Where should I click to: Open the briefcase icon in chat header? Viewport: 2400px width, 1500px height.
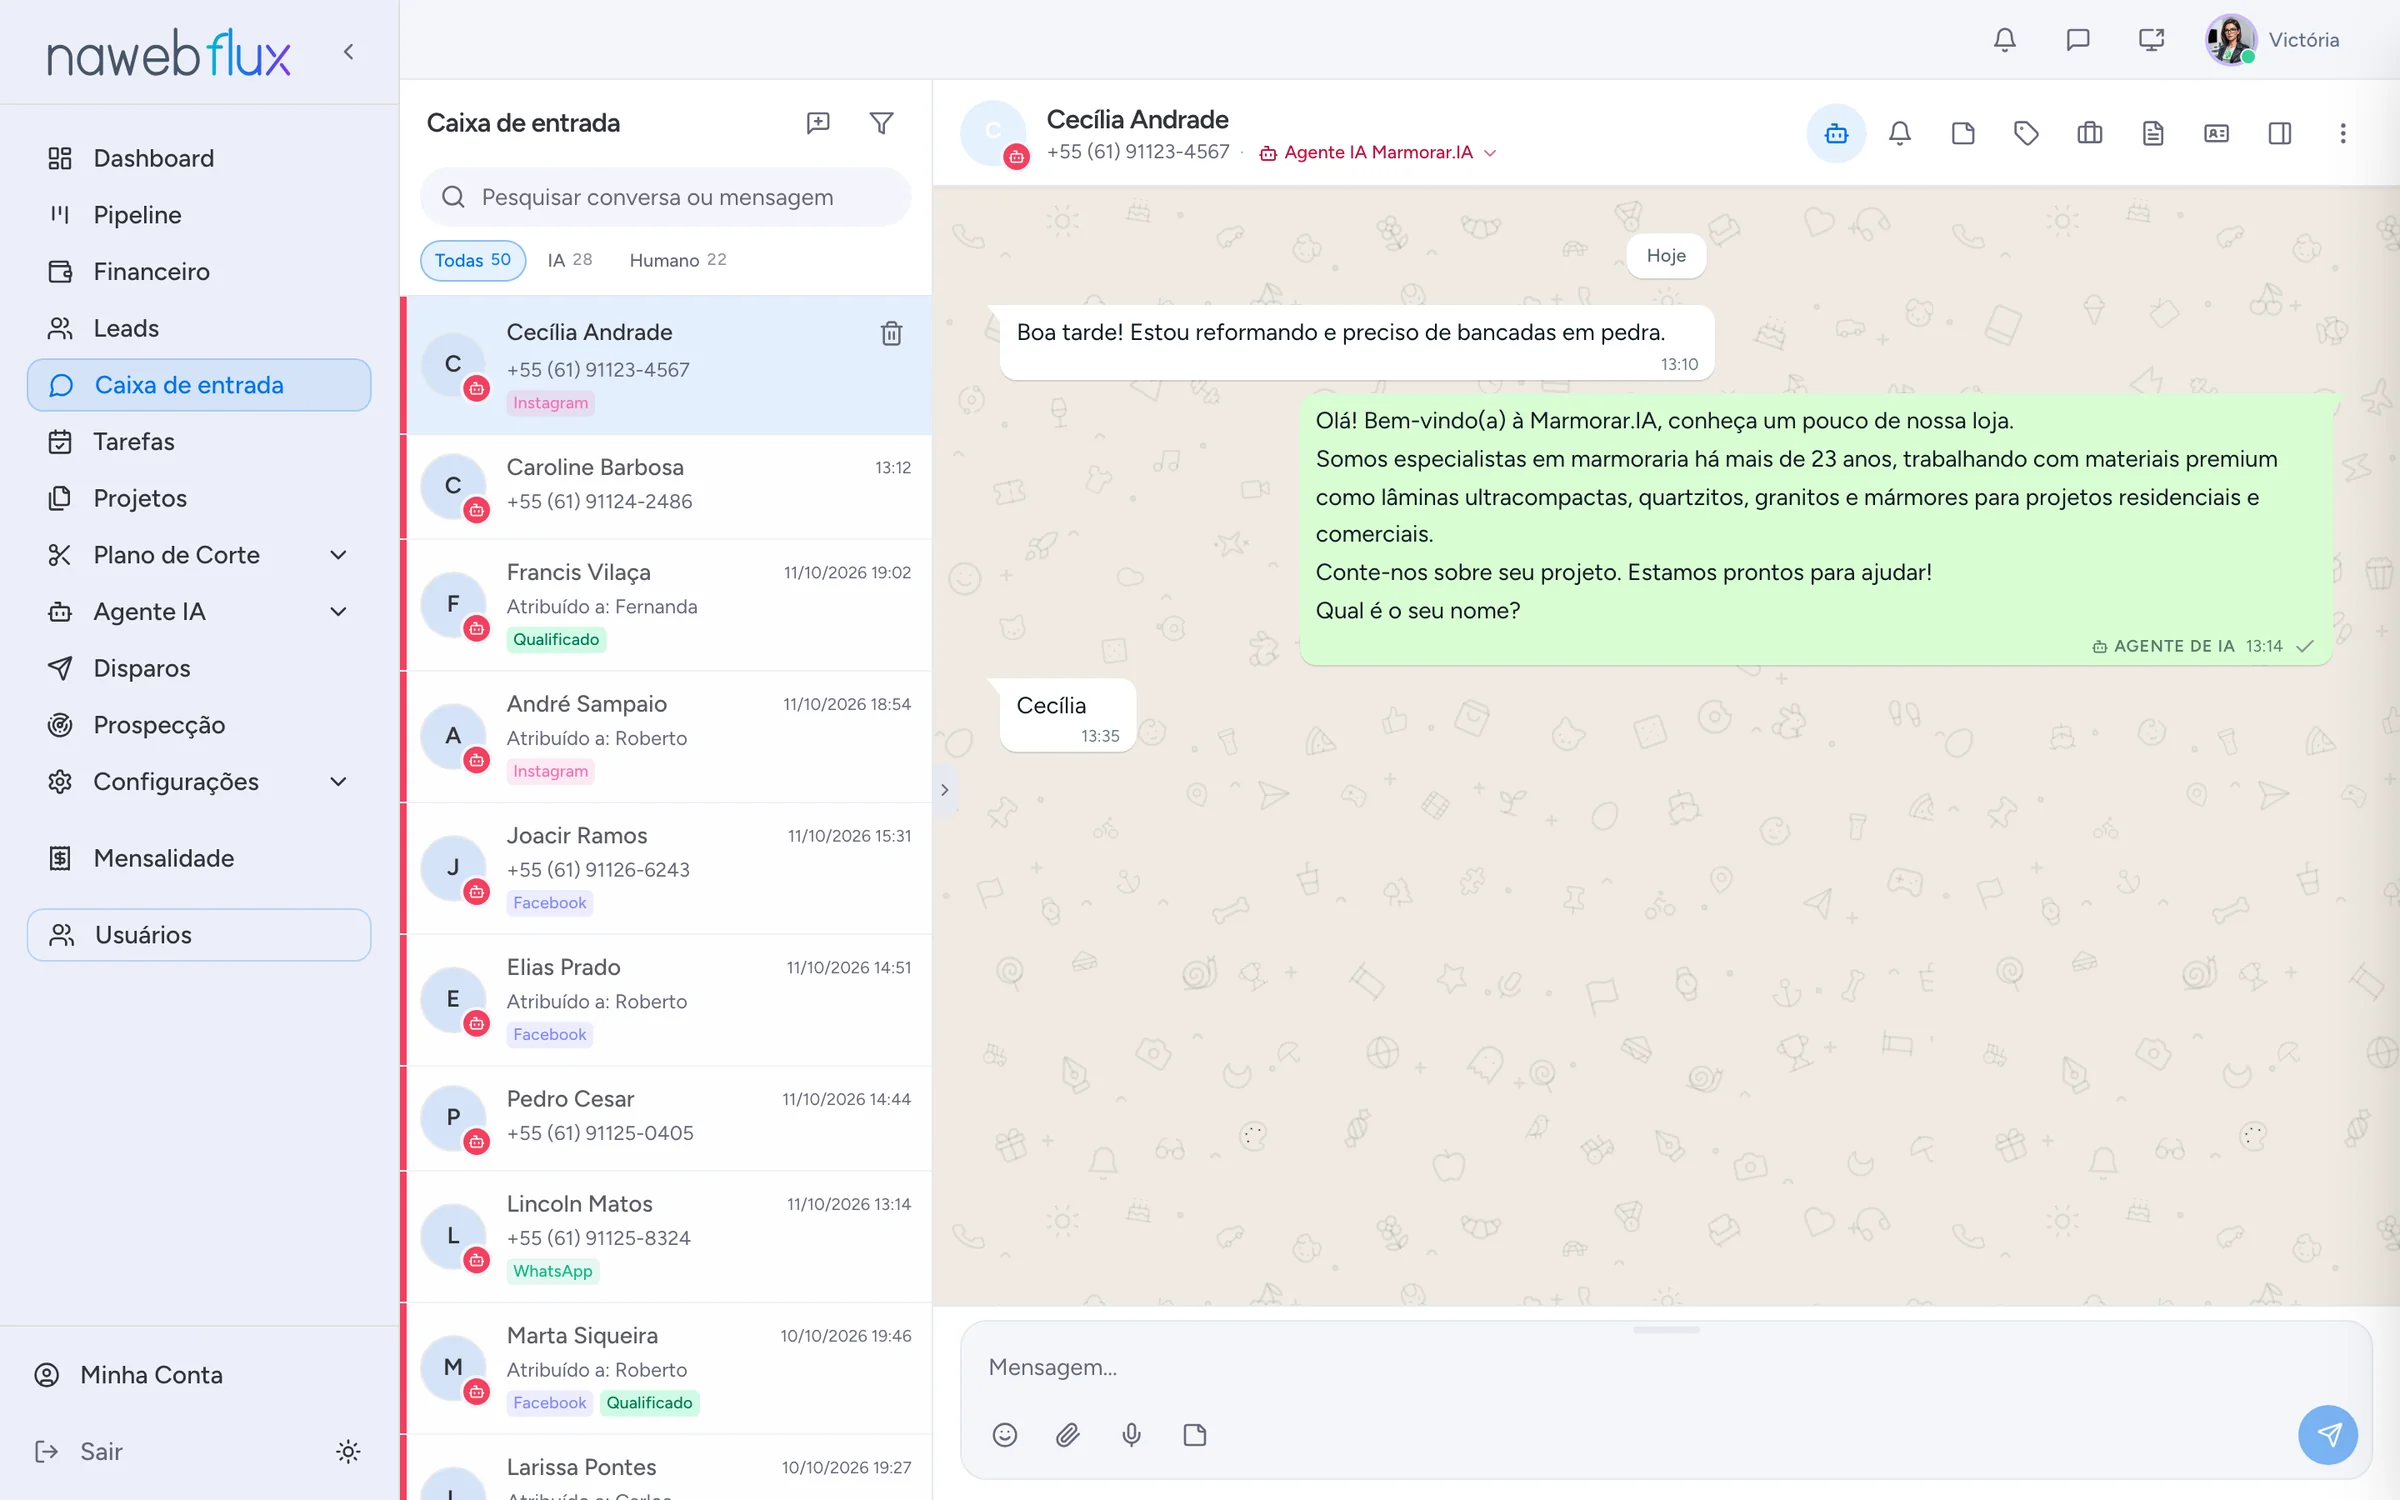pos(2090,133)
